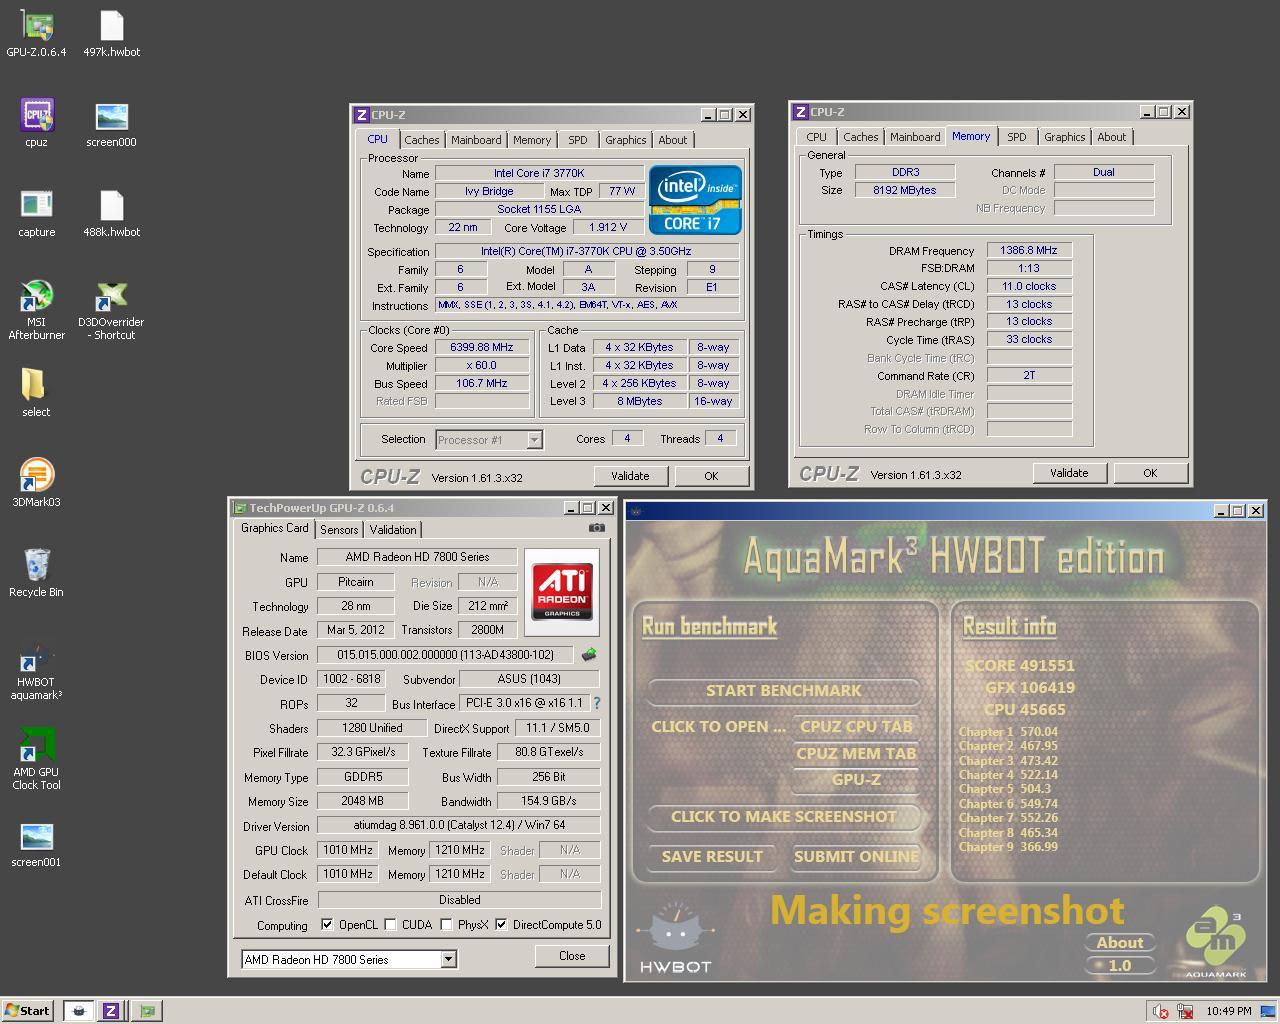
Task: Open CPU tab in right CPU-Z window
Action: click(816, 137)
